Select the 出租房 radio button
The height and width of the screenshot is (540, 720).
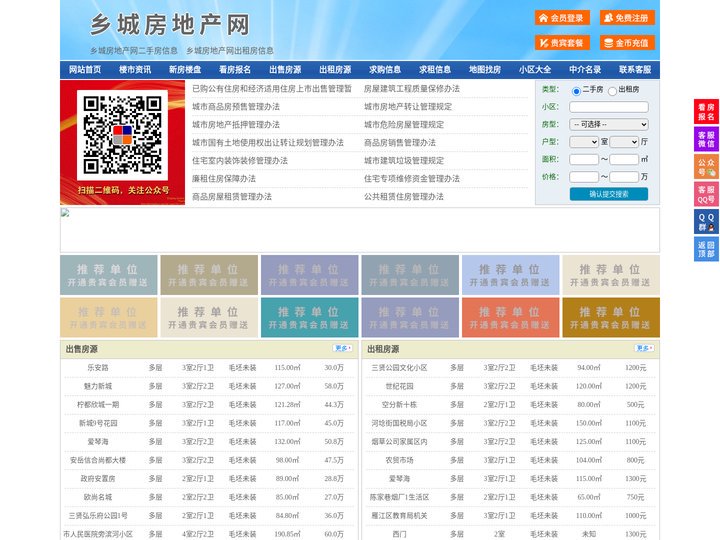click(612, 91)
